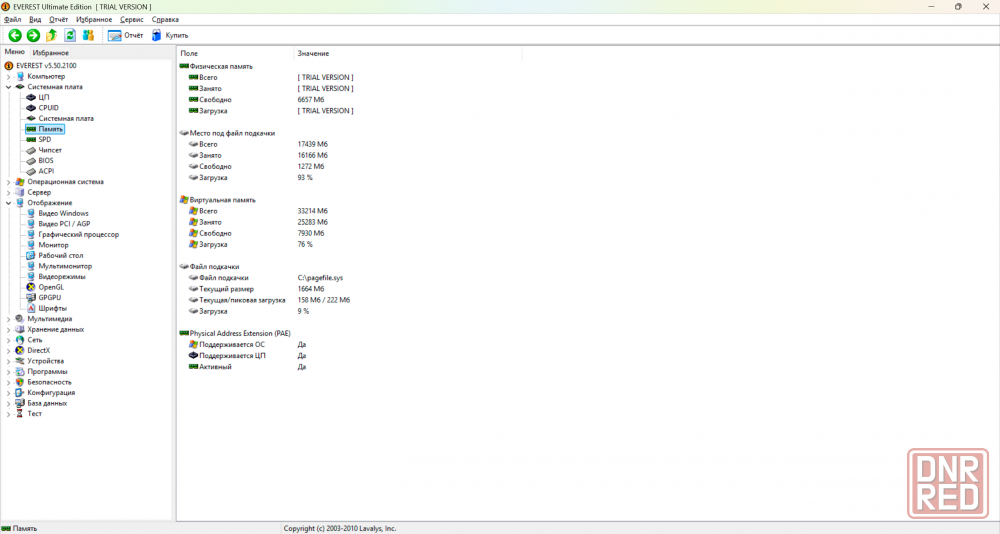Select the C:\pagefile.sys value
Image resolution: width=1000 pixels, height=534 pixels.
click(x=320, y=278)
